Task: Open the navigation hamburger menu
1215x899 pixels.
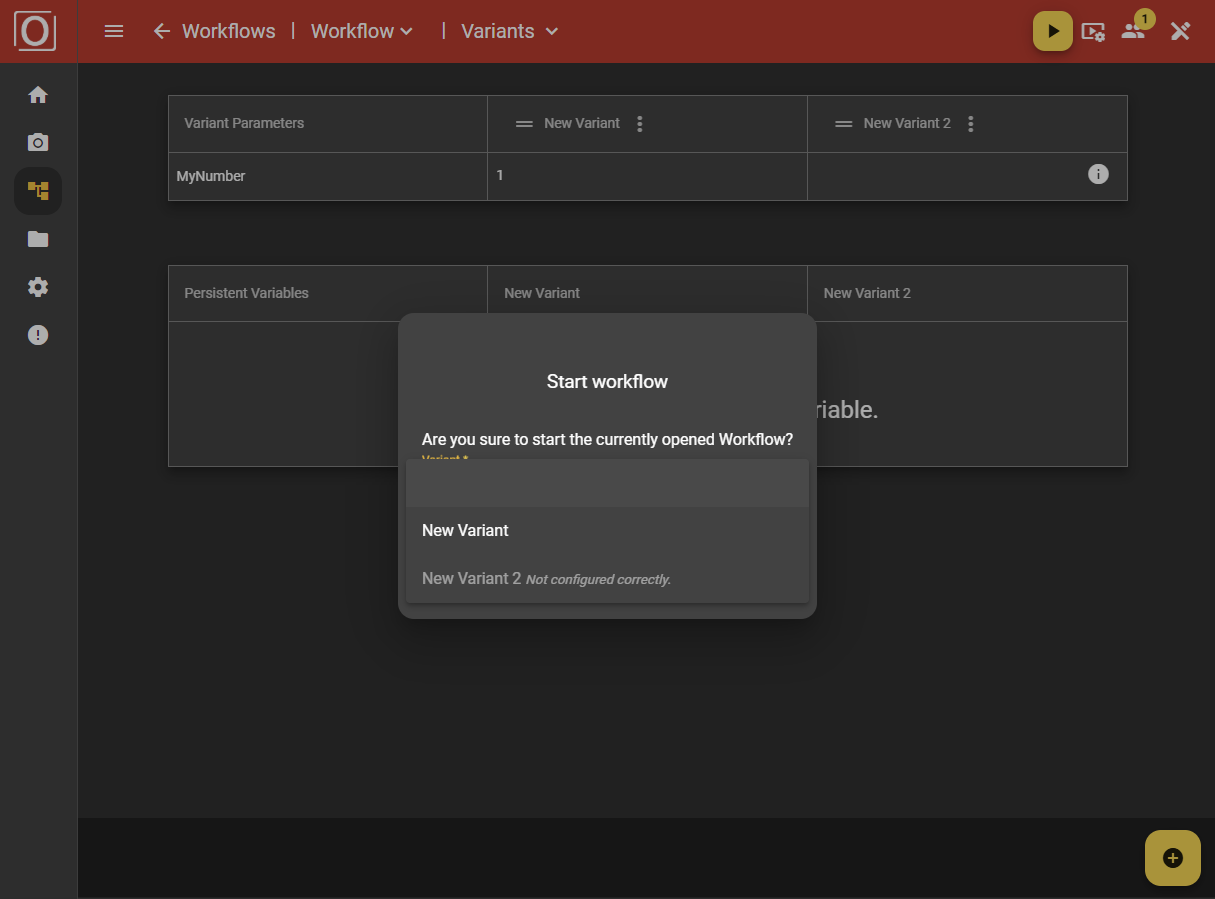Action: pyautogui.click(x=113, y=31)
